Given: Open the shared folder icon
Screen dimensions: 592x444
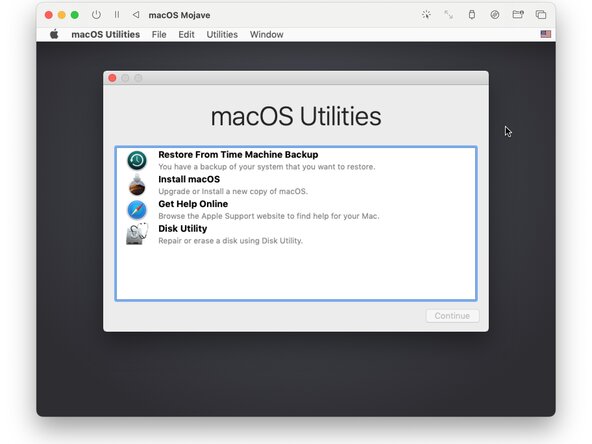Looking at the screenshot, I should coord(518,15).
